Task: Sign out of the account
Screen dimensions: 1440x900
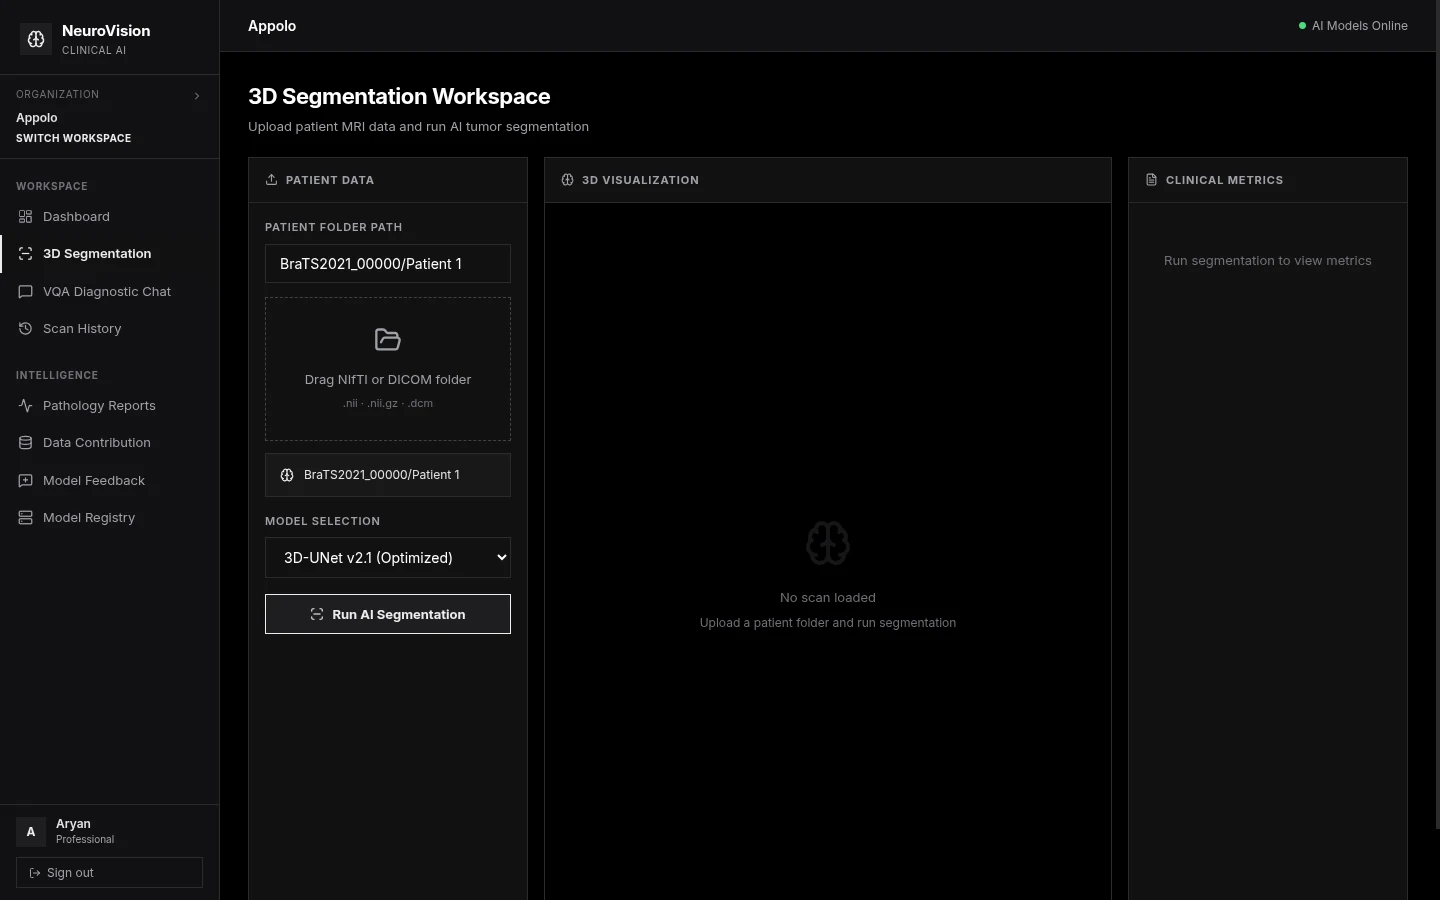Action: (x=109, y=872)
